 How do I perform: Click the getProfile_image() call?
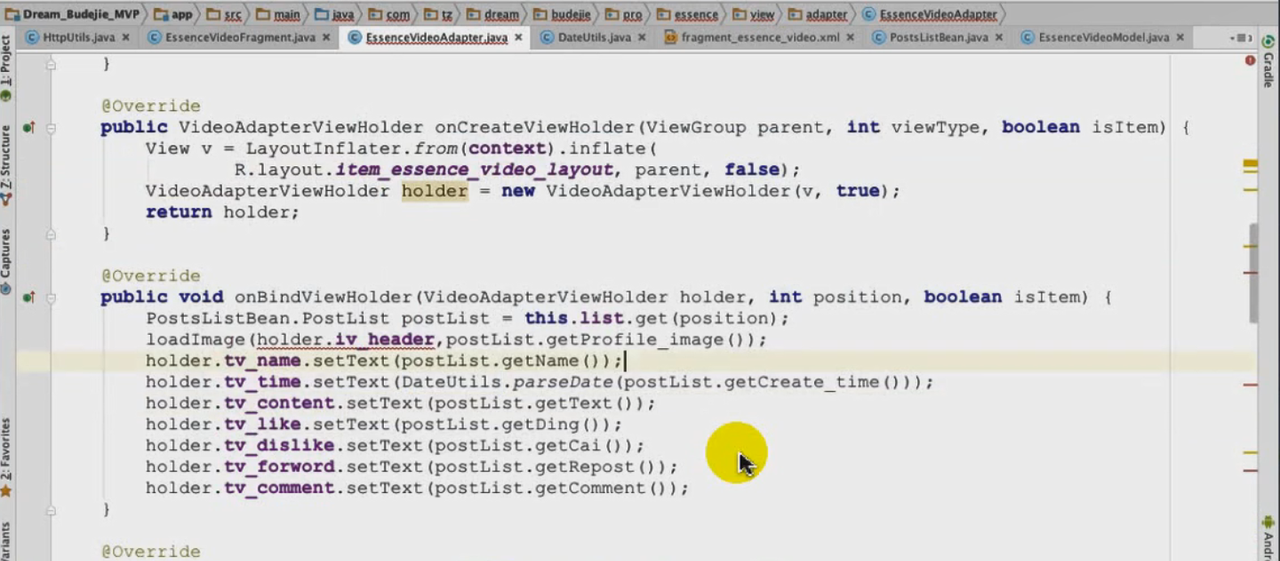(x=651, y=340)
